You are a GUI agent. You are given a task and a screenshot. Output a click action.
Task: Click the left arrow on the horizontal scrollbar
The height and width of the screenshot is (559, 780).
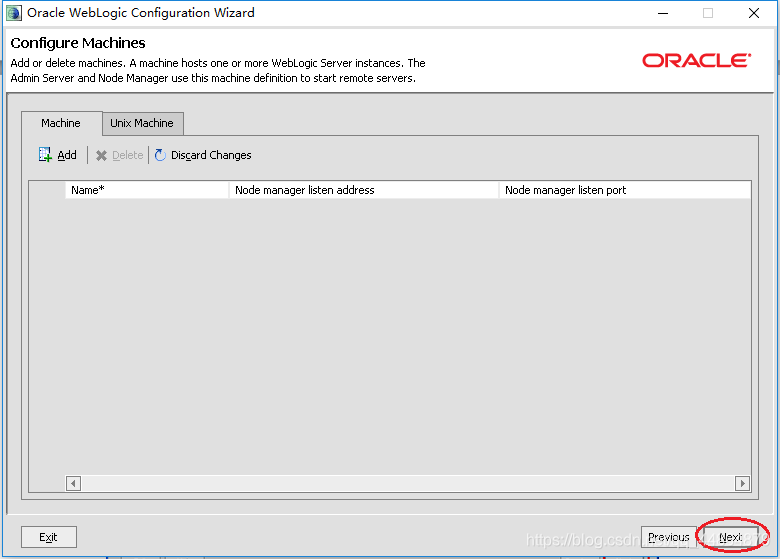point(73,483)
